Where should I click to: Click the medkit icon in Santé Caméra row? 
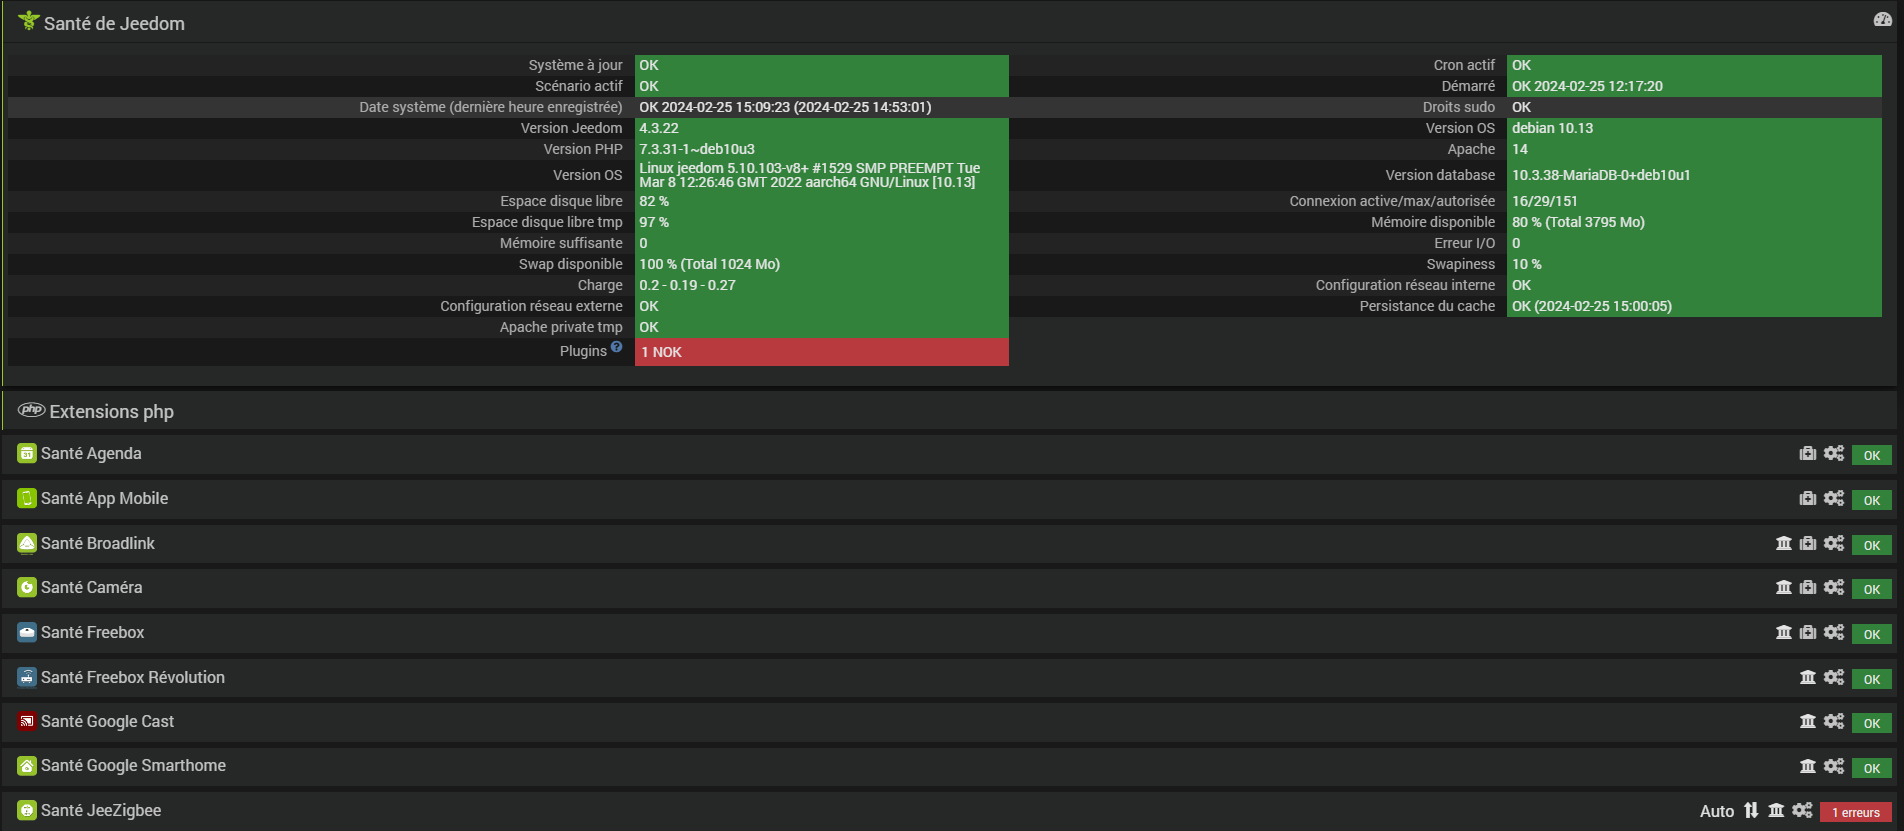pyautogui.click(x=1808, y=587)
